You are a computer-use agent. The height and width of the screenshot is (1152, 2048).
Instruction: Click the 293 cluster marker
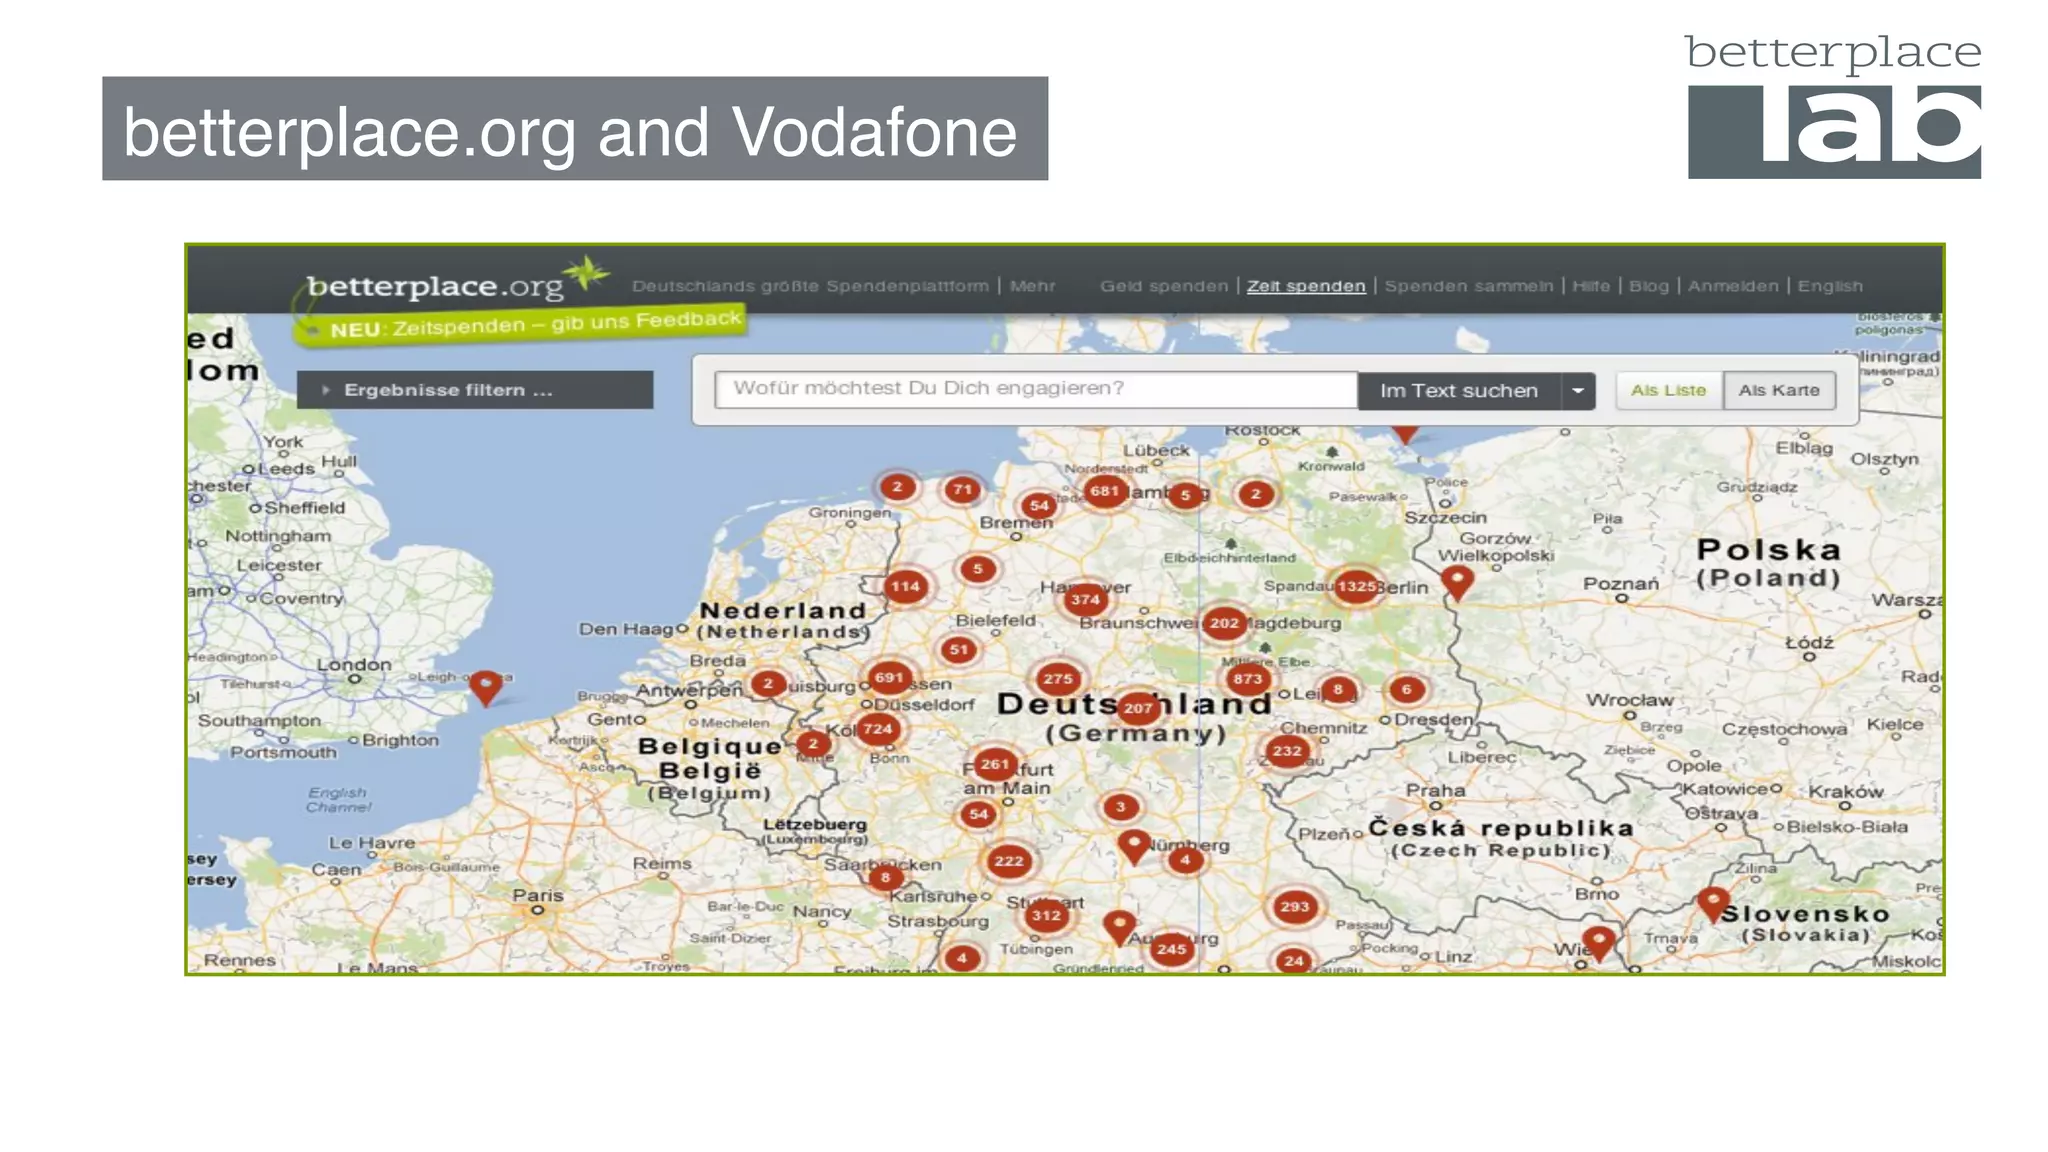[x=1294, y=907]
